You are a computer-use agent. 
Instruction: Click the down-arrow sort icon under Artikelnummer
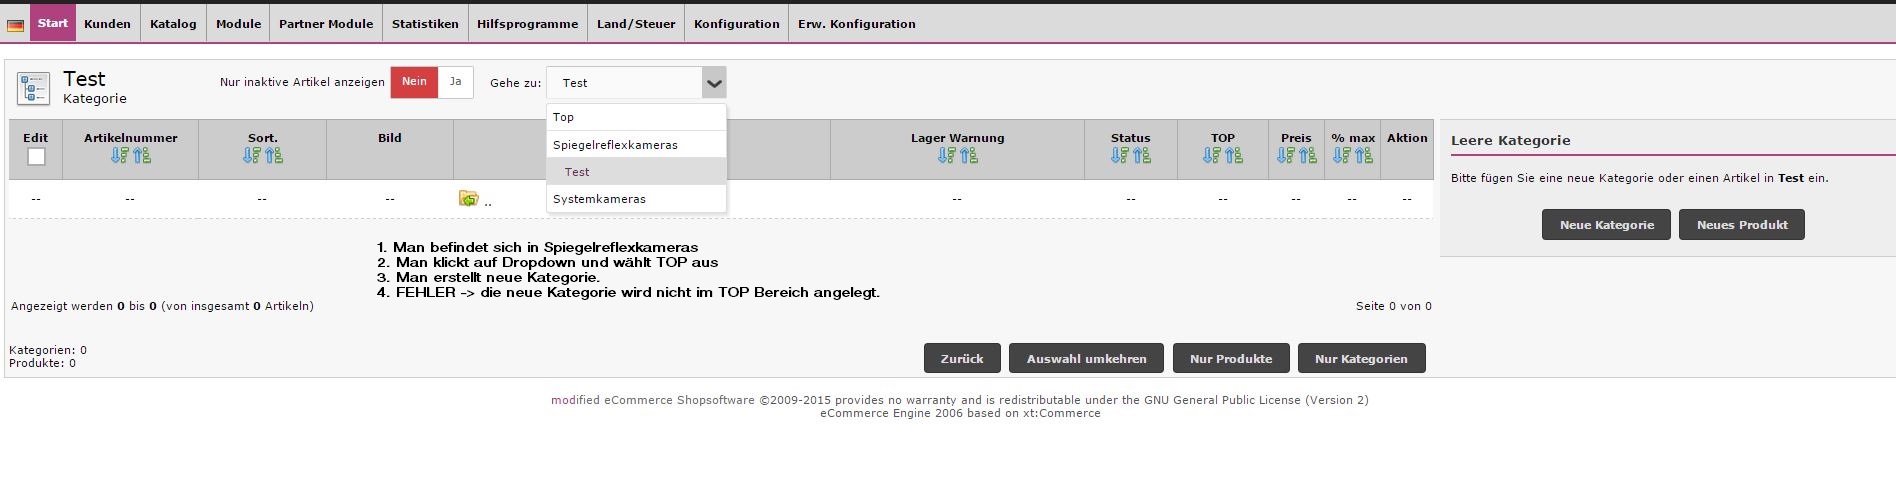point(120,156)
